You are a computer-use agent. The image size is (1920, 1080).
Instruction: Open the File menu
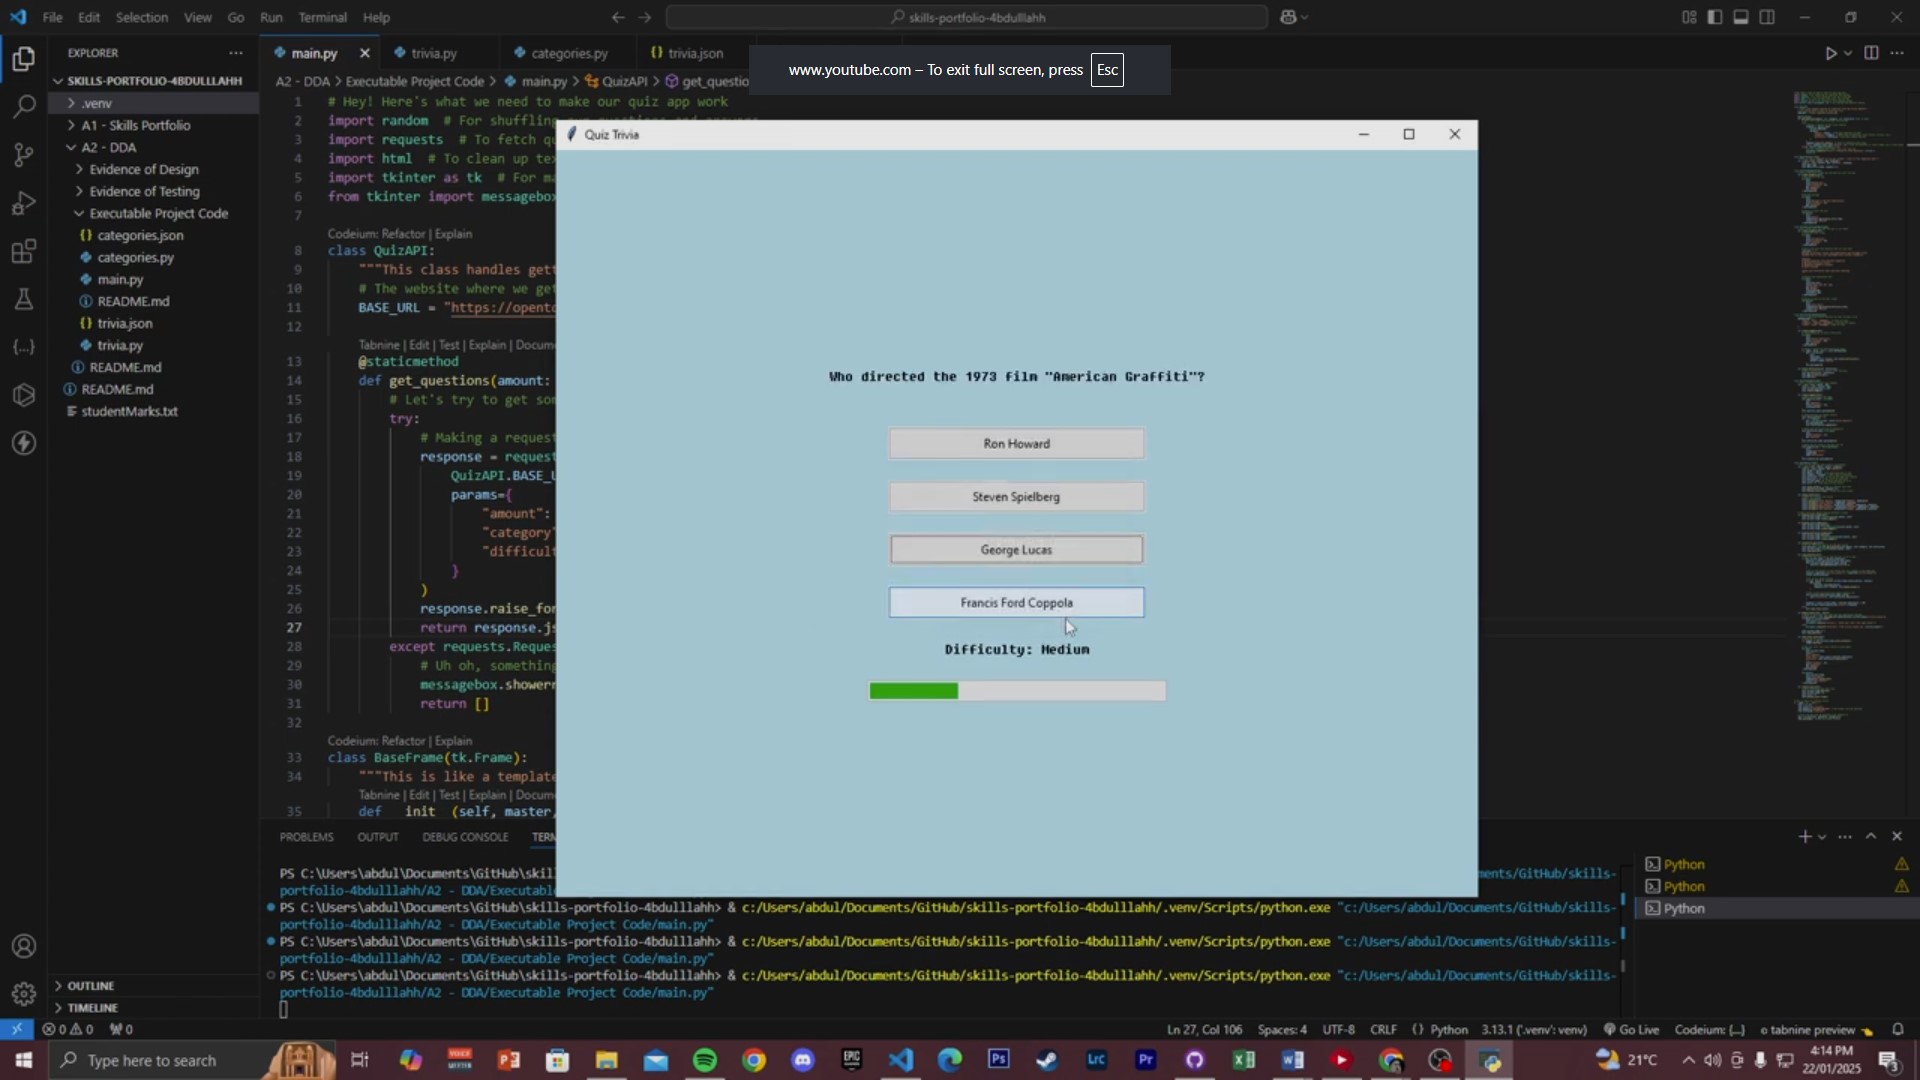click(x=53, y=17)
